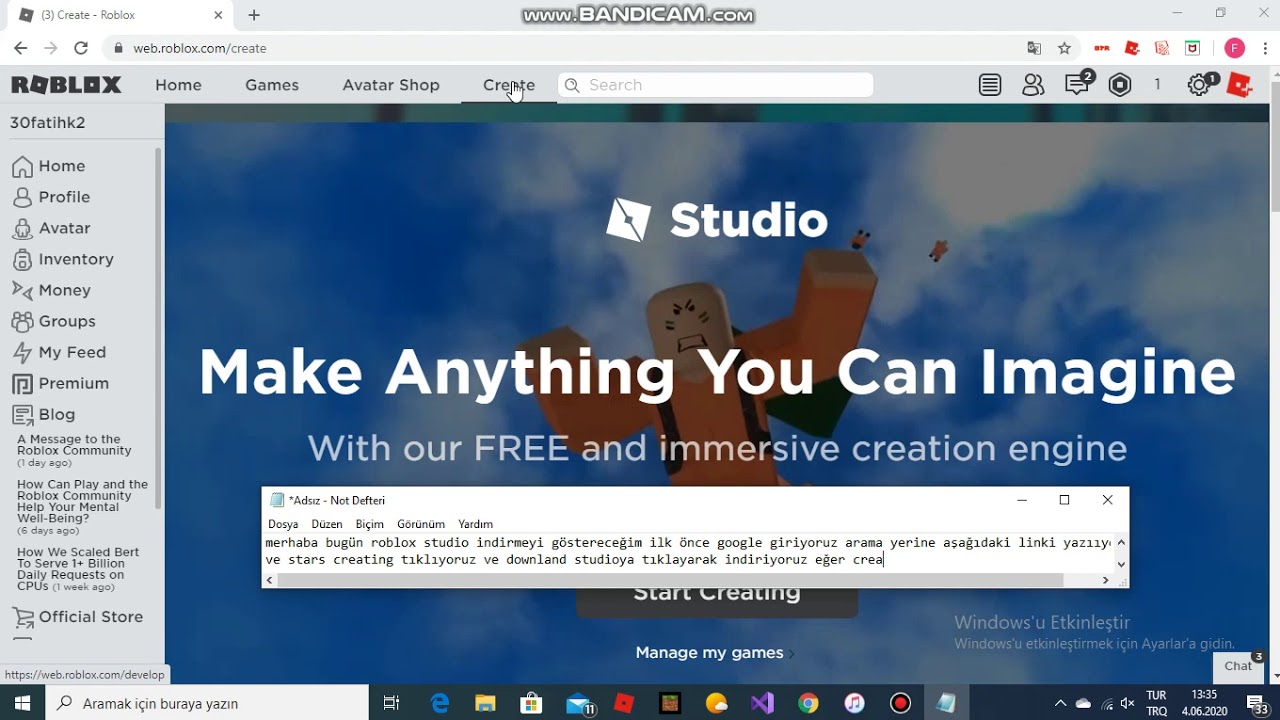
Task: Click the 30fatihk2 username in sidebar
Action: [47, 122]
